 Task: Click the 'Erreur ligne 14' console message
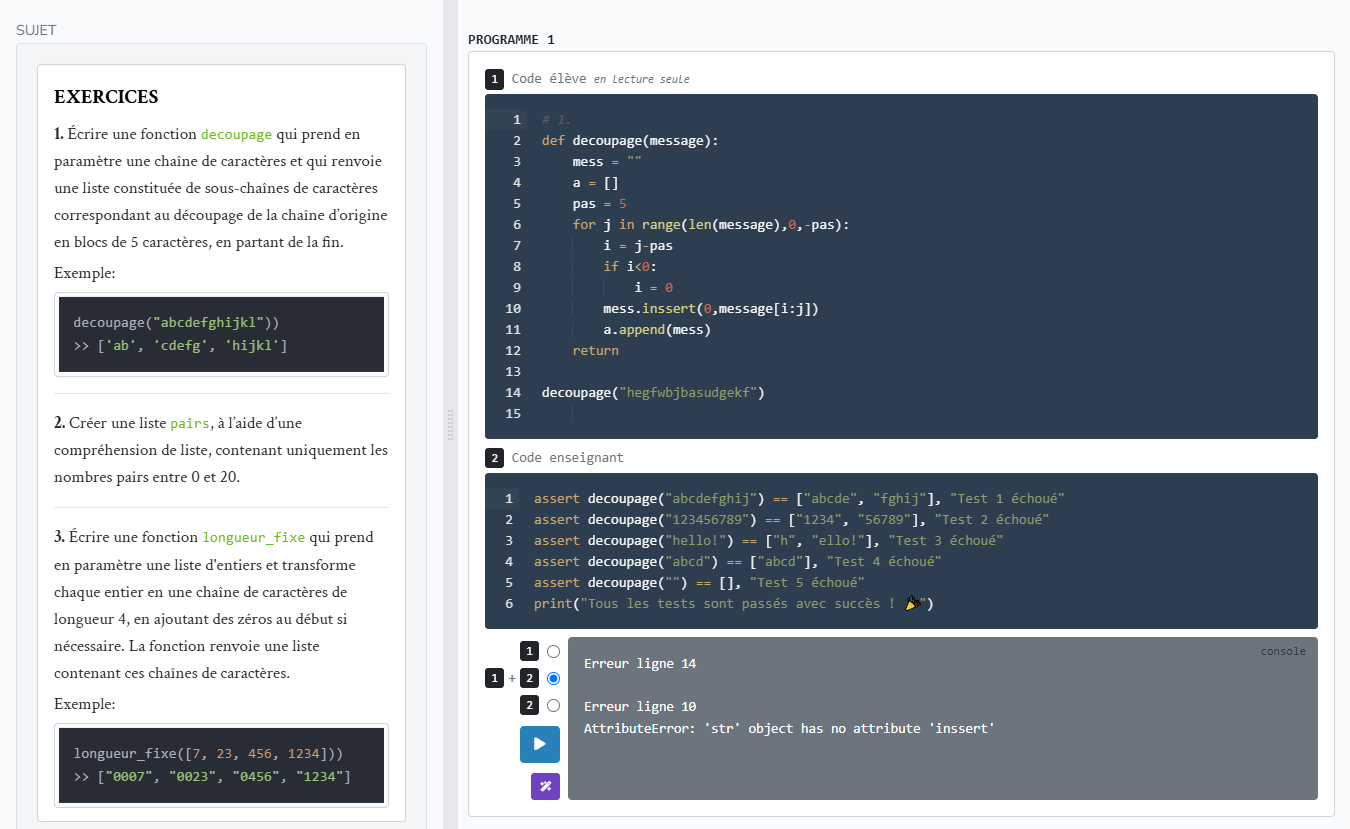coord(640,664)
